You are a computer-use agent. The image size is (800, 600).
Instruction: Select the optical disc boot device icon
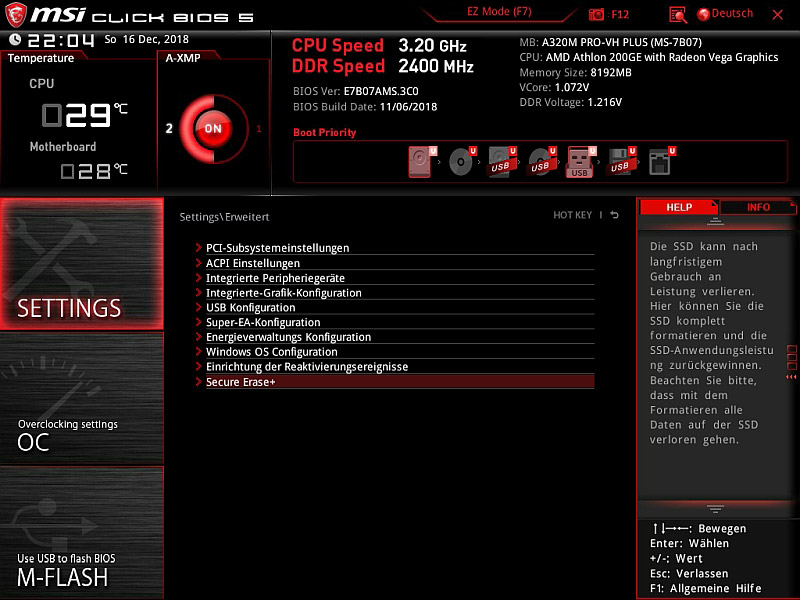[x=462, y=162]
